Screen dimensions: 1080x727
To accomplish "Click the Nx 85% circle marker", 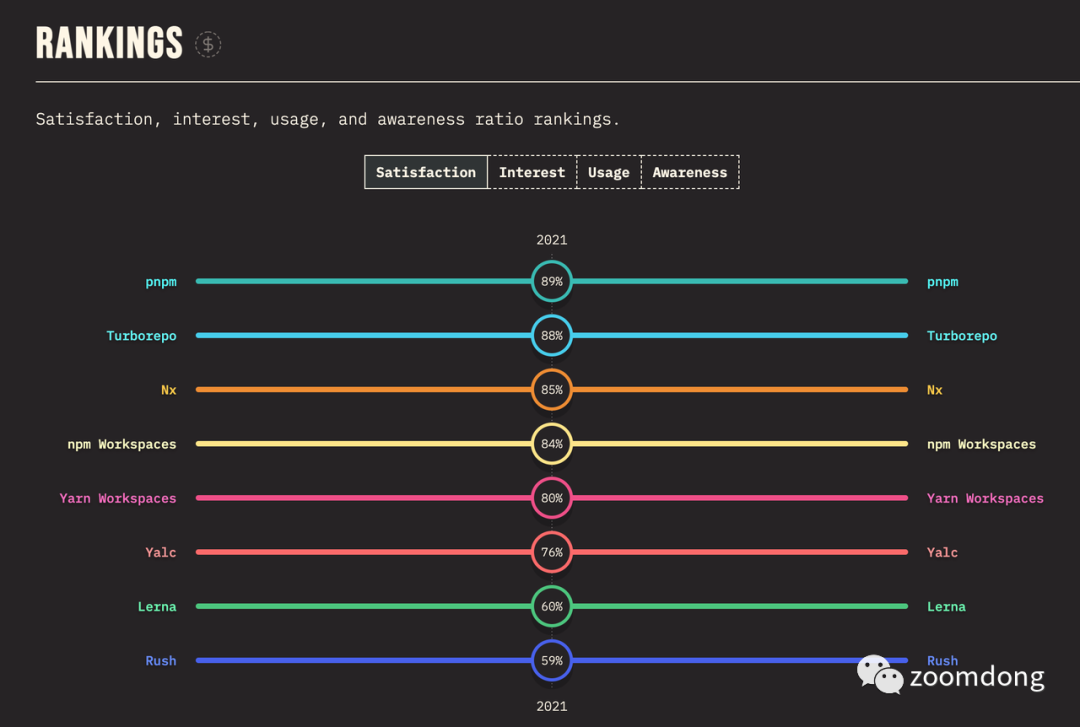I will (552, 389).
